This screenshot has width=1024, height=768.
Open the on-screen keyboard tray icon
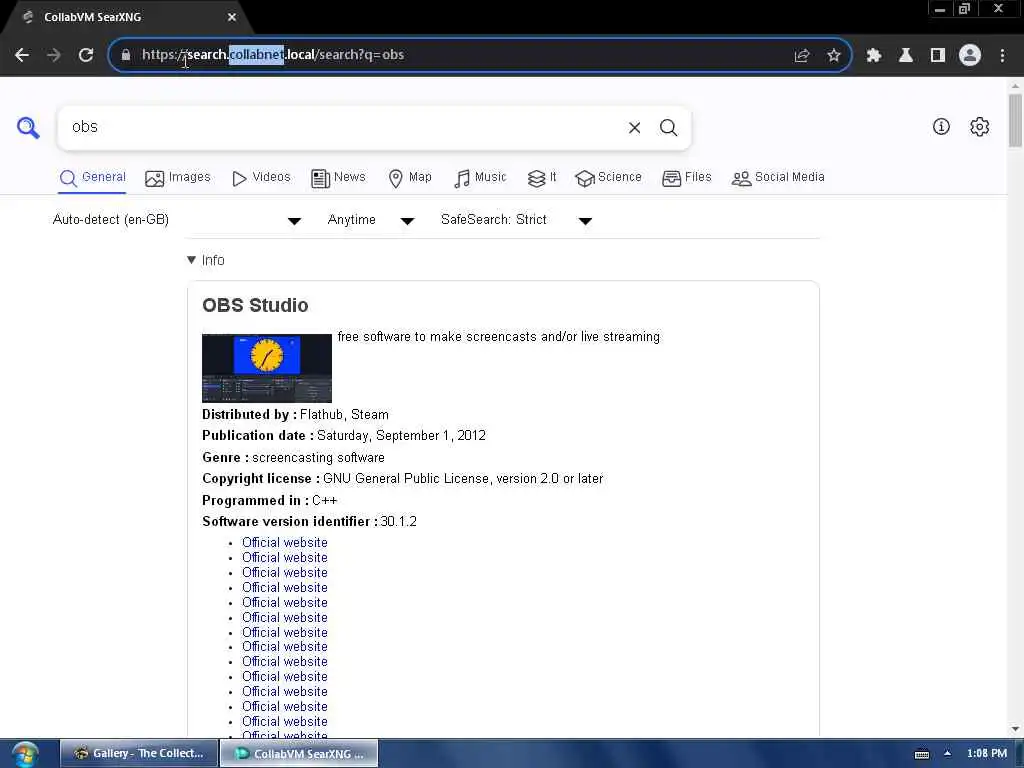point(921,754)
